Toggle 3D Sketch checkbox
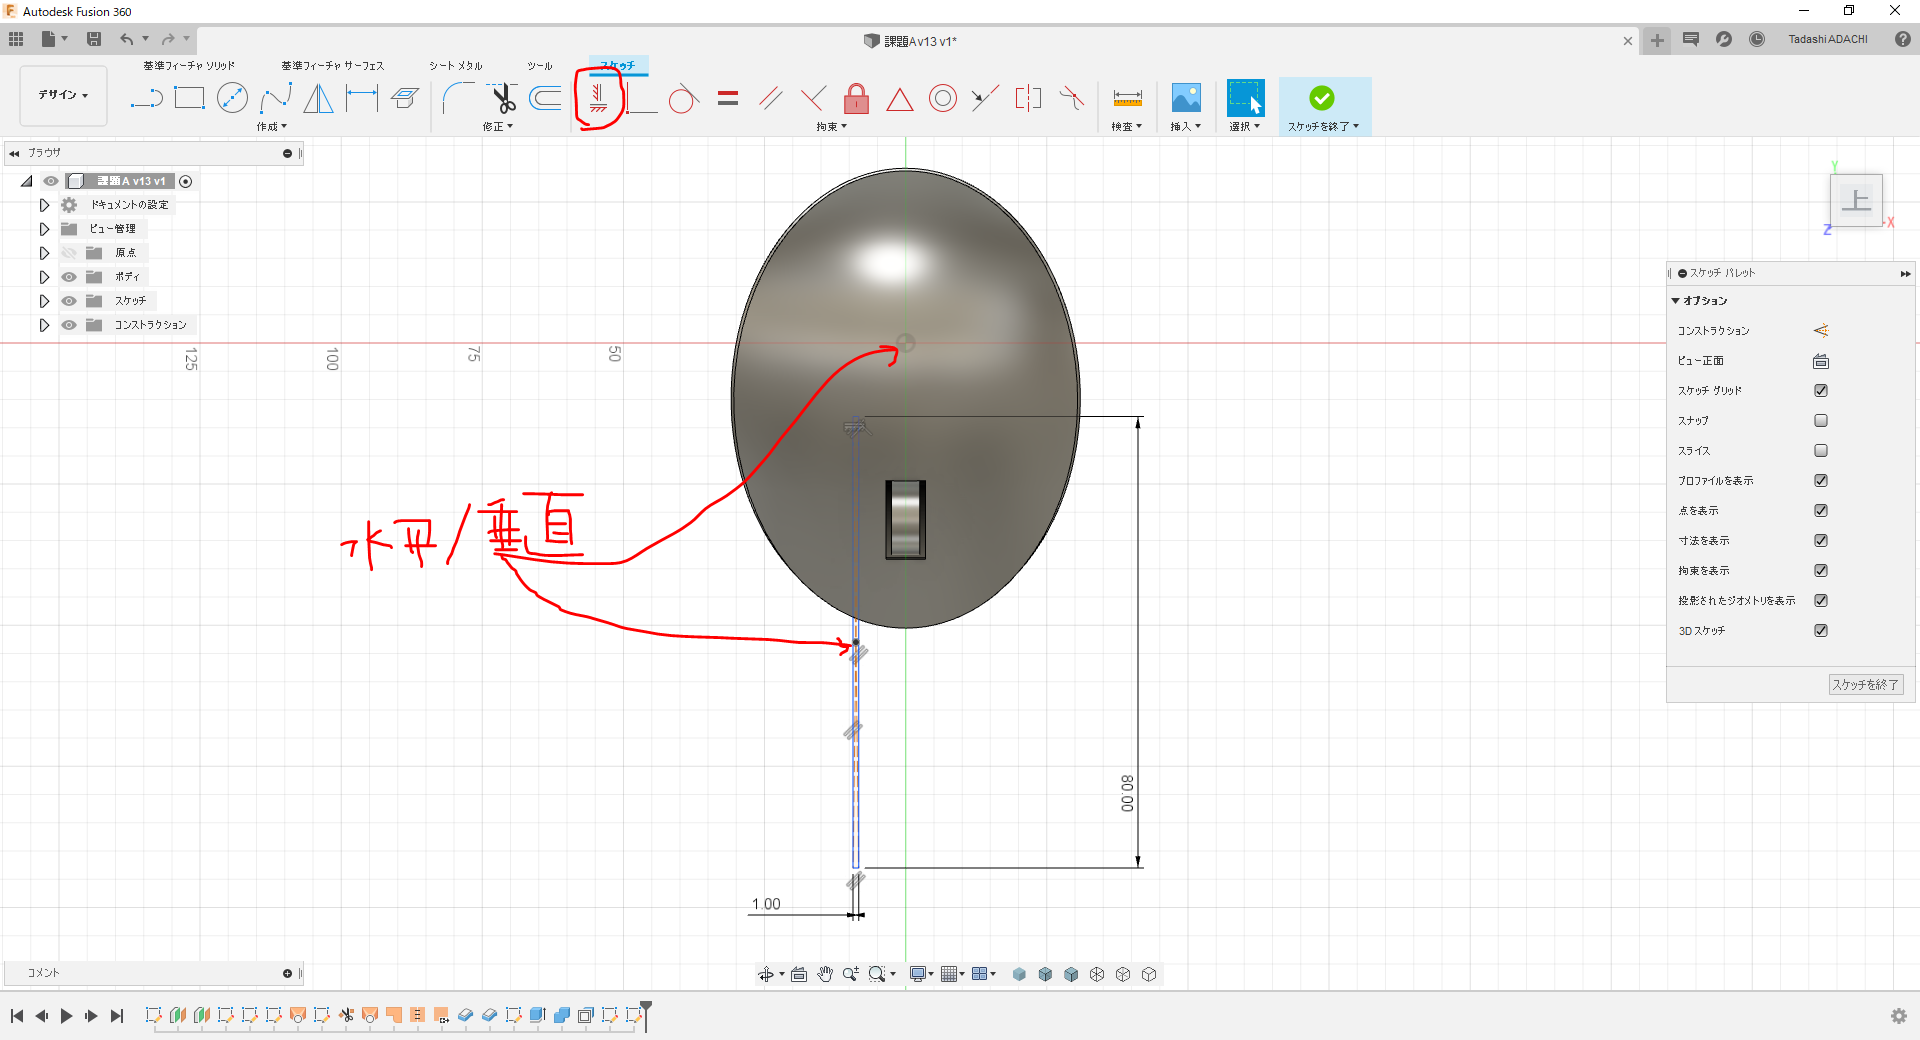The height and width of the screenshot is (1040, 1920). click(1821, 631)
